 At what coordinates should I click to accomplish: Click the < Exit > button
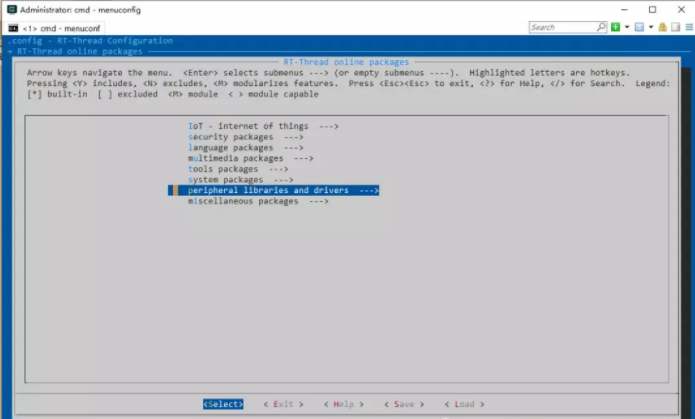click(x=283, y=404)
